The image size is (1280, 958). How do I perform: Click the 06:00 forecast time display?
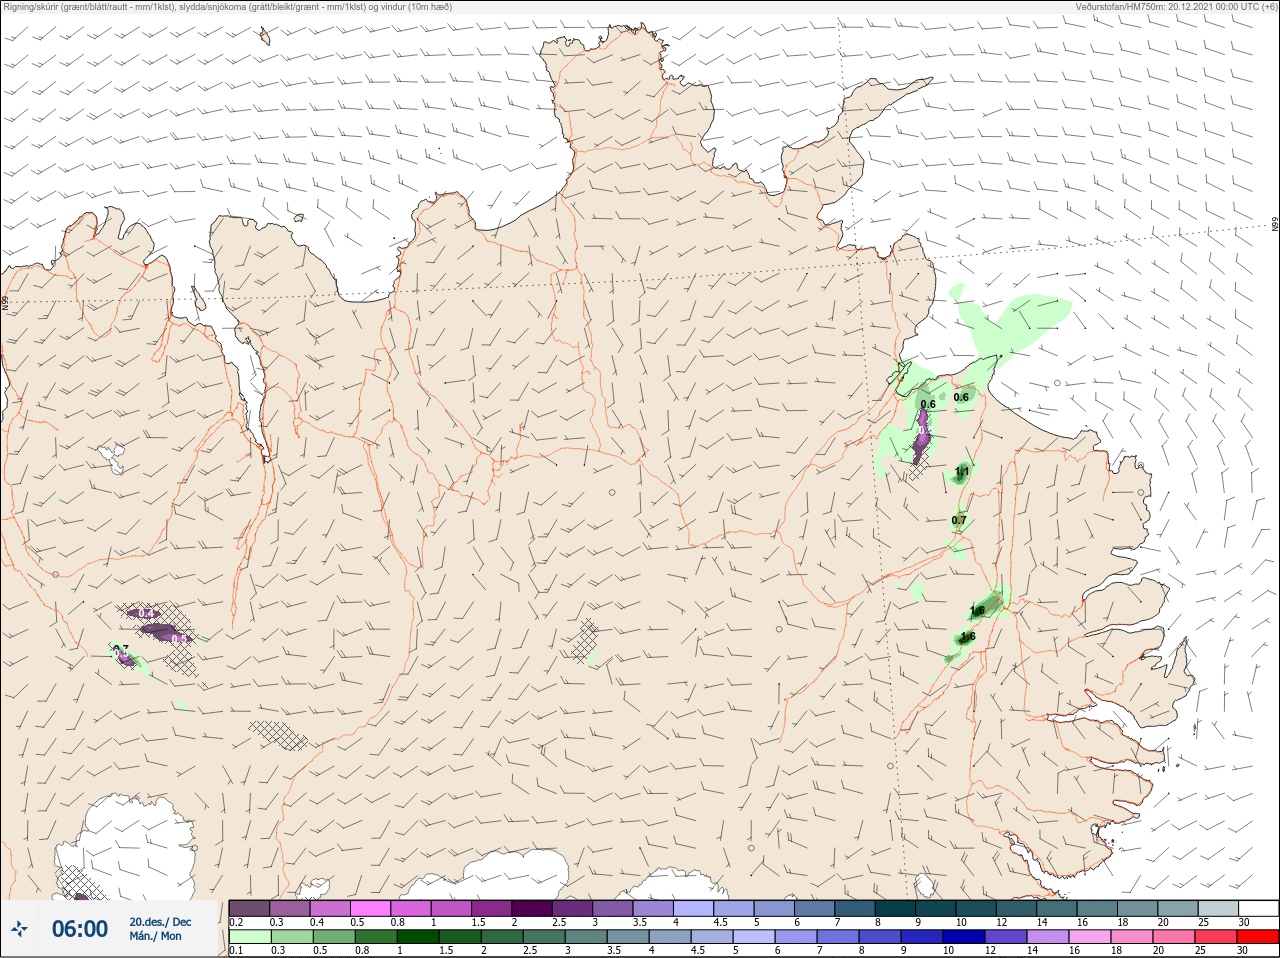pyautogui.click(x=80, y=929)
